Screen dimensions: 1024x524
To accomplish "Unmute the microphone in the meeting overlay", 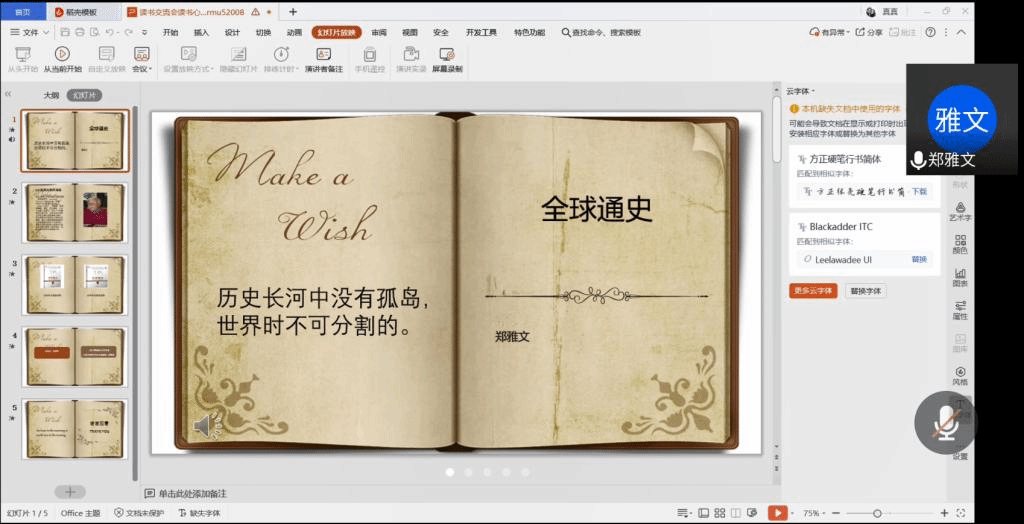I will click(946, 423).
